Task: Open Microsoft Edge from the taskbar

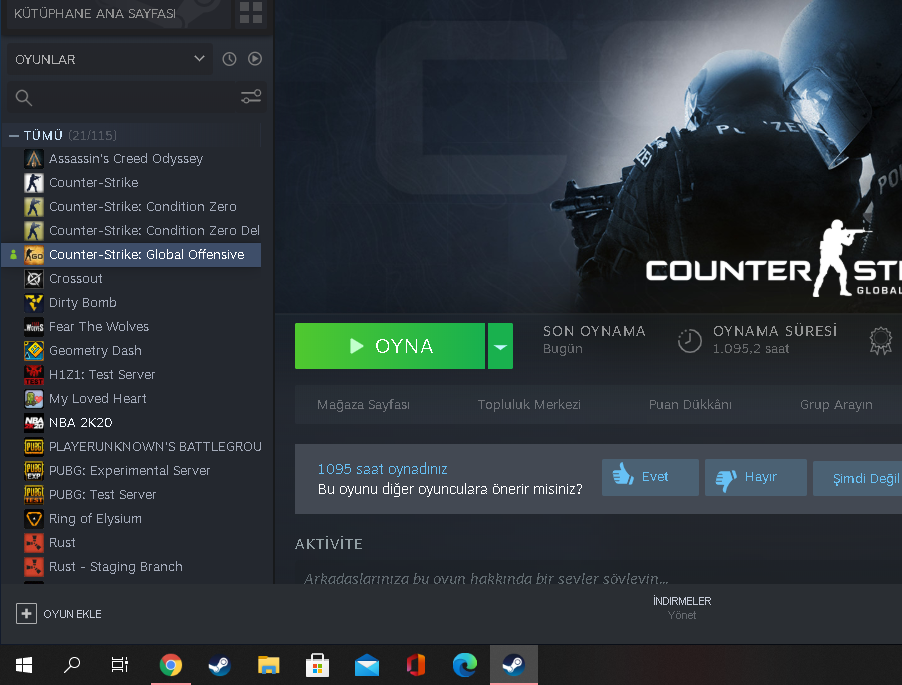Action: (x=465, y=665)
